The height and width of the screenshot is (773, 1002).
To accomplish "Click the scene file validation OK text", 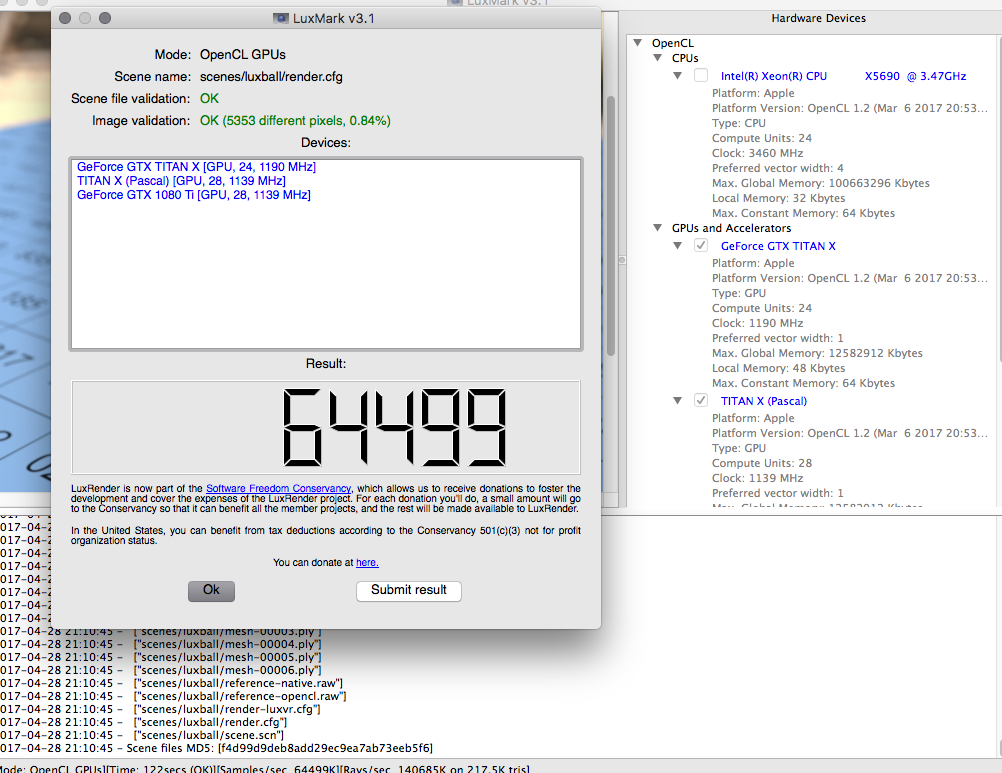I will 209,98.
